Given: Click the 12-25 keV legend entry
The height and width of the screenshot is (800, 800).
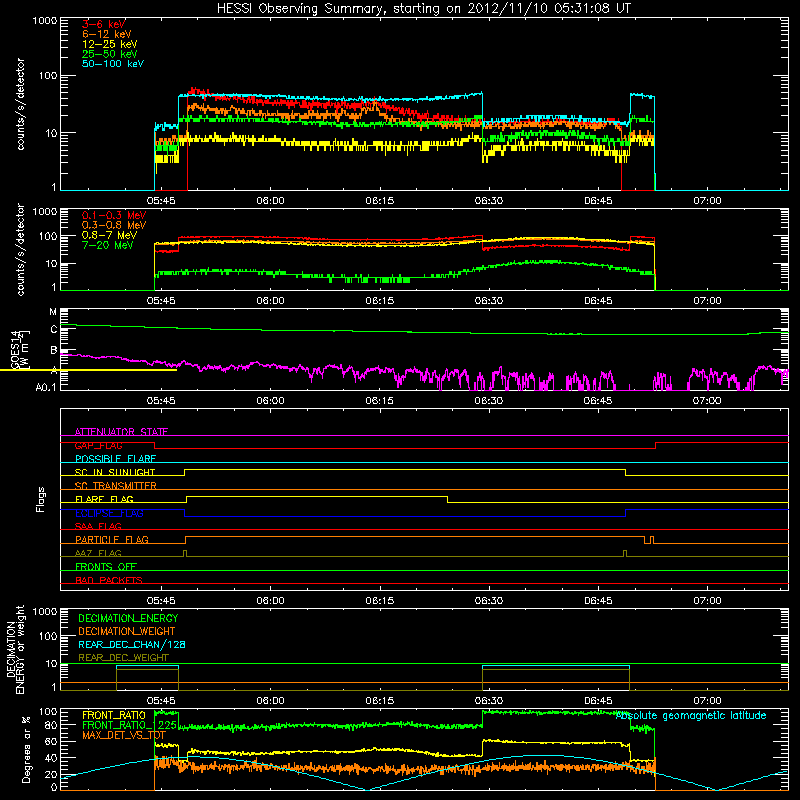Looking at the screenshot, I should point(110,44).
